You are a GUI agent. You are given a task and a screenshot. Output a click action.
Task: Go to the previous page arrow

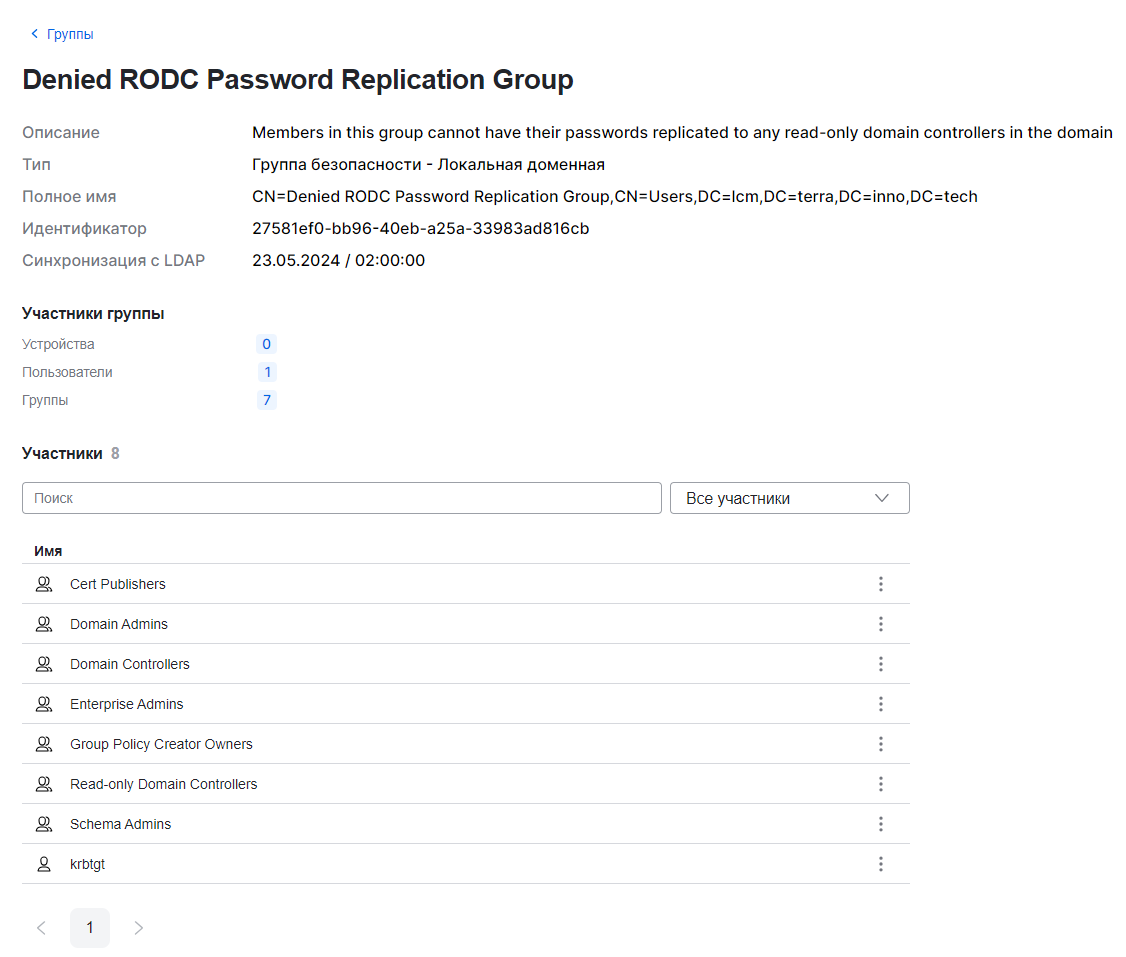[41, 928]
